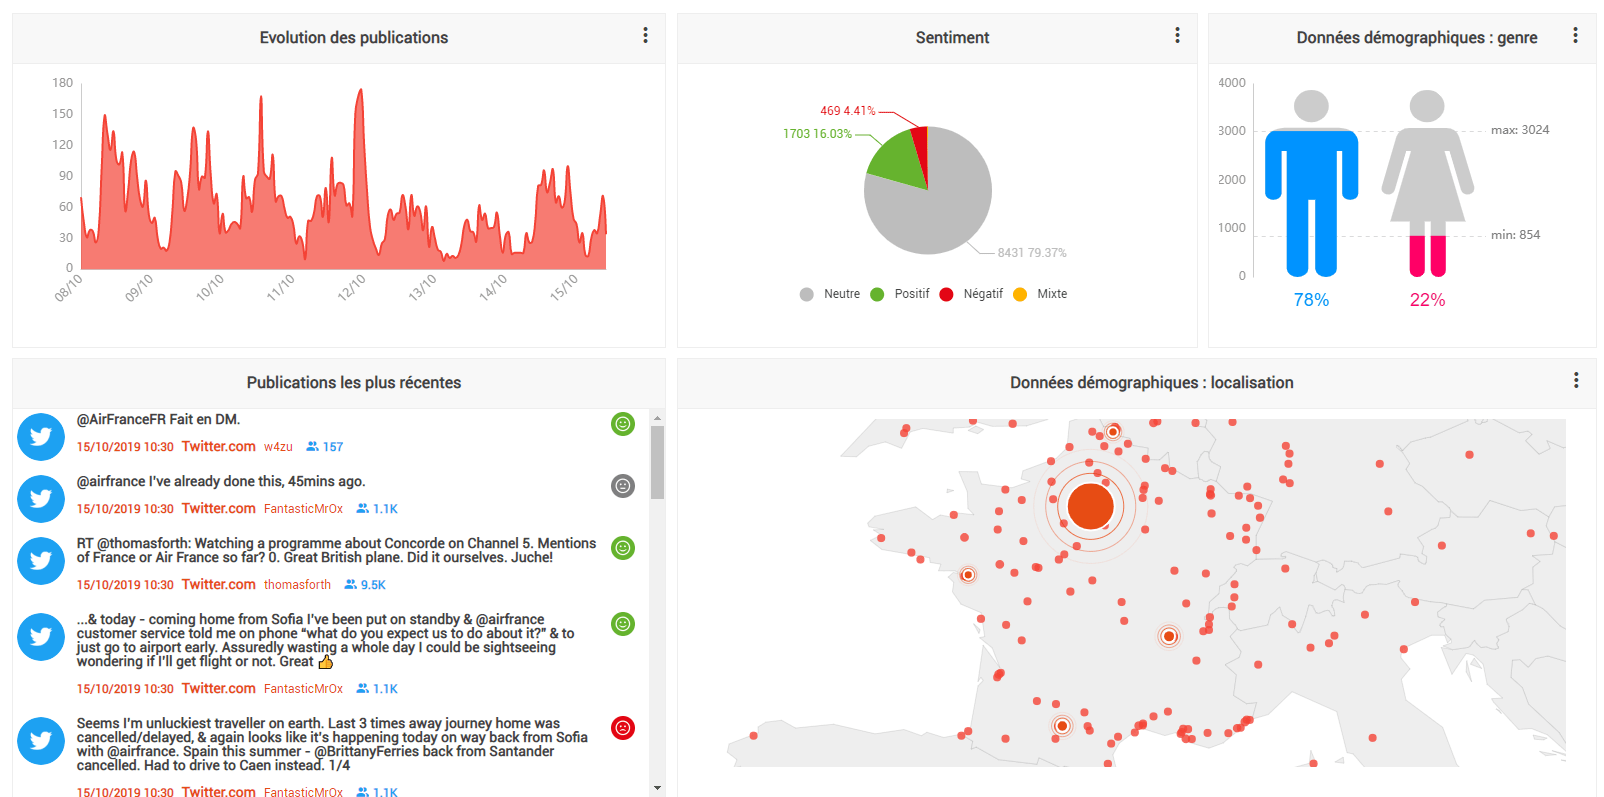1604x797 pixels.
Task: Open FantasticMrOx link on "already done this" post
Action: (x=303, y=509)
